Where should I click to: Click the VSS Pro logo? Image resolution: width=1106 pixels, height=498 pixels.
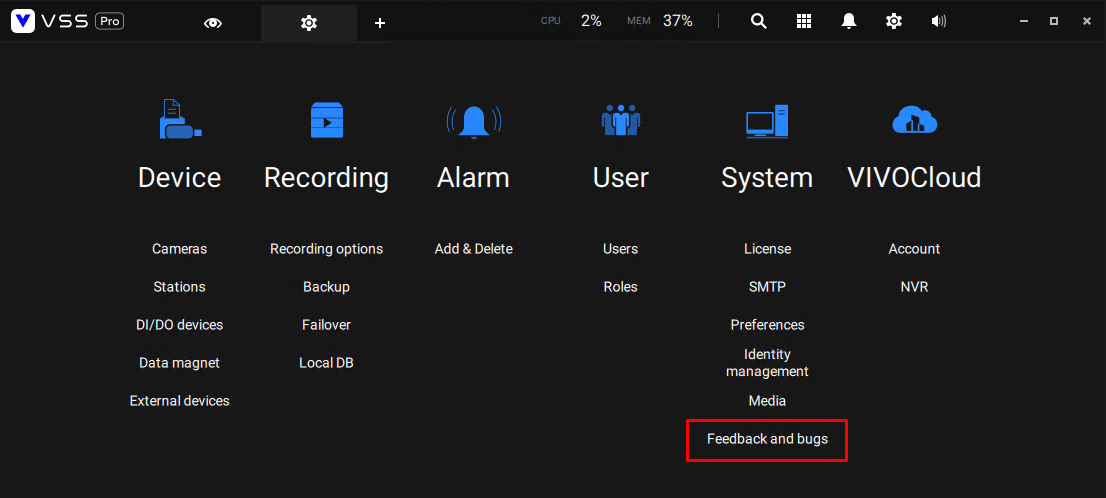pos(68,22)
